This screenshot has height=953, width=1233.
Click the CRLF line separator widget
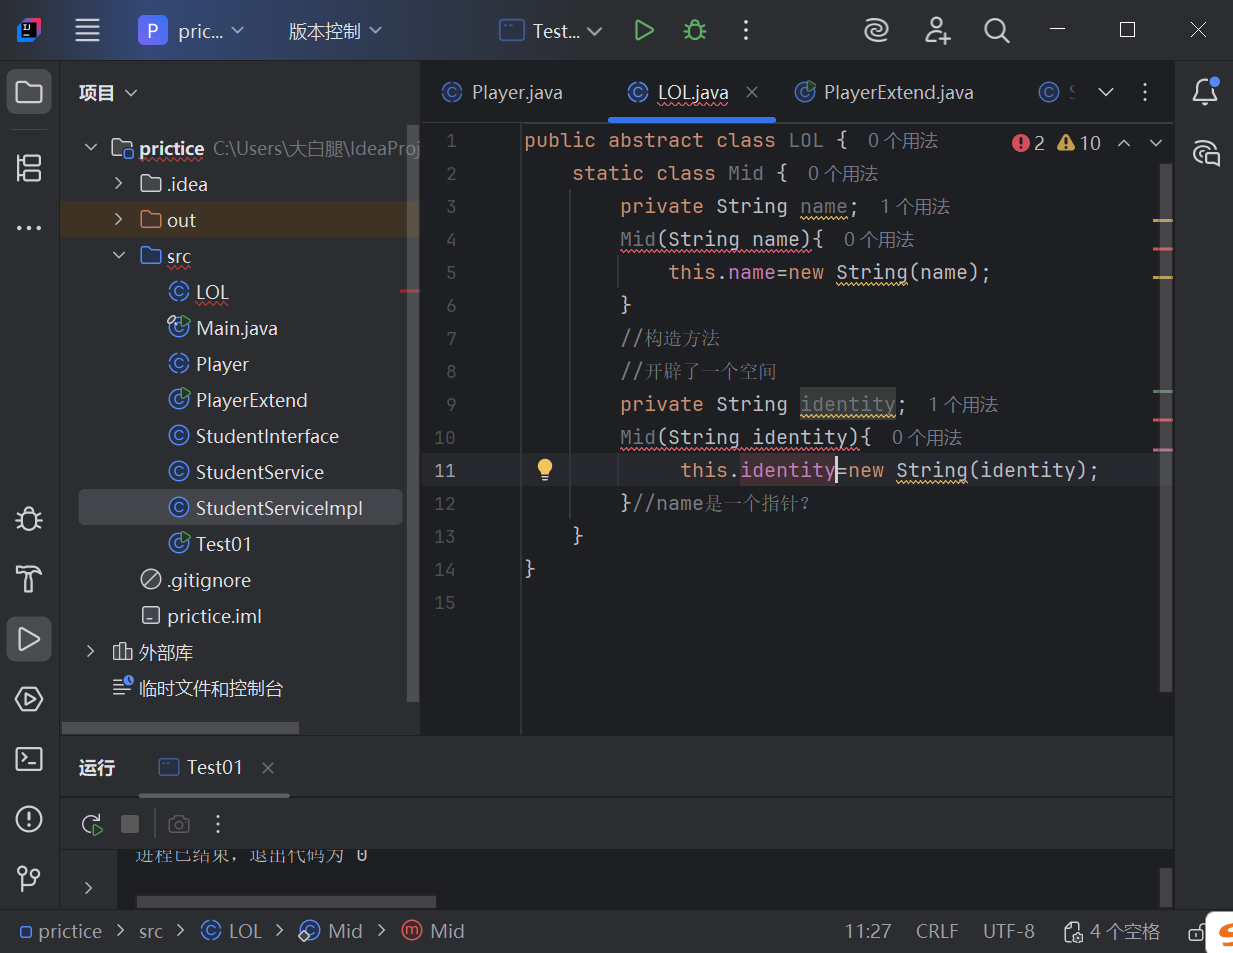coord(937,931)
